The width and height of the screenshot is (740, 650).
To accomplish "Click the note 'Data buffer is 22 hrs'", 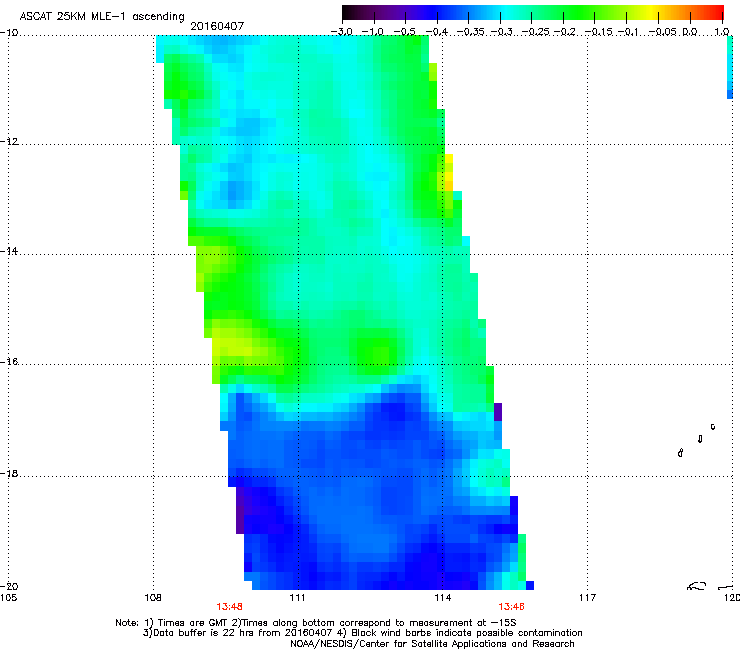I will point(362,633).
